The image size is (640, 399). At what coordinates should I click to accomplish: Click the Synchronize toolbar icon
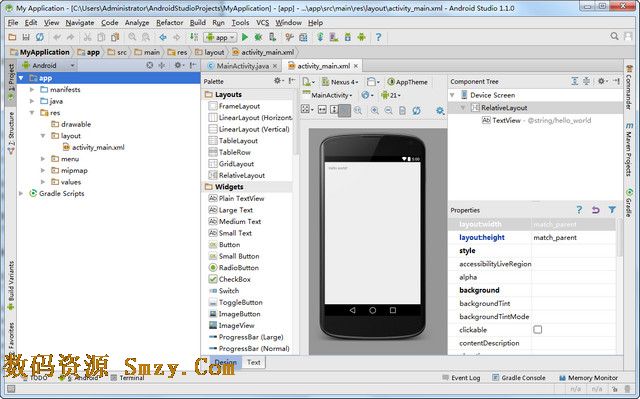(x=40, y=38)
